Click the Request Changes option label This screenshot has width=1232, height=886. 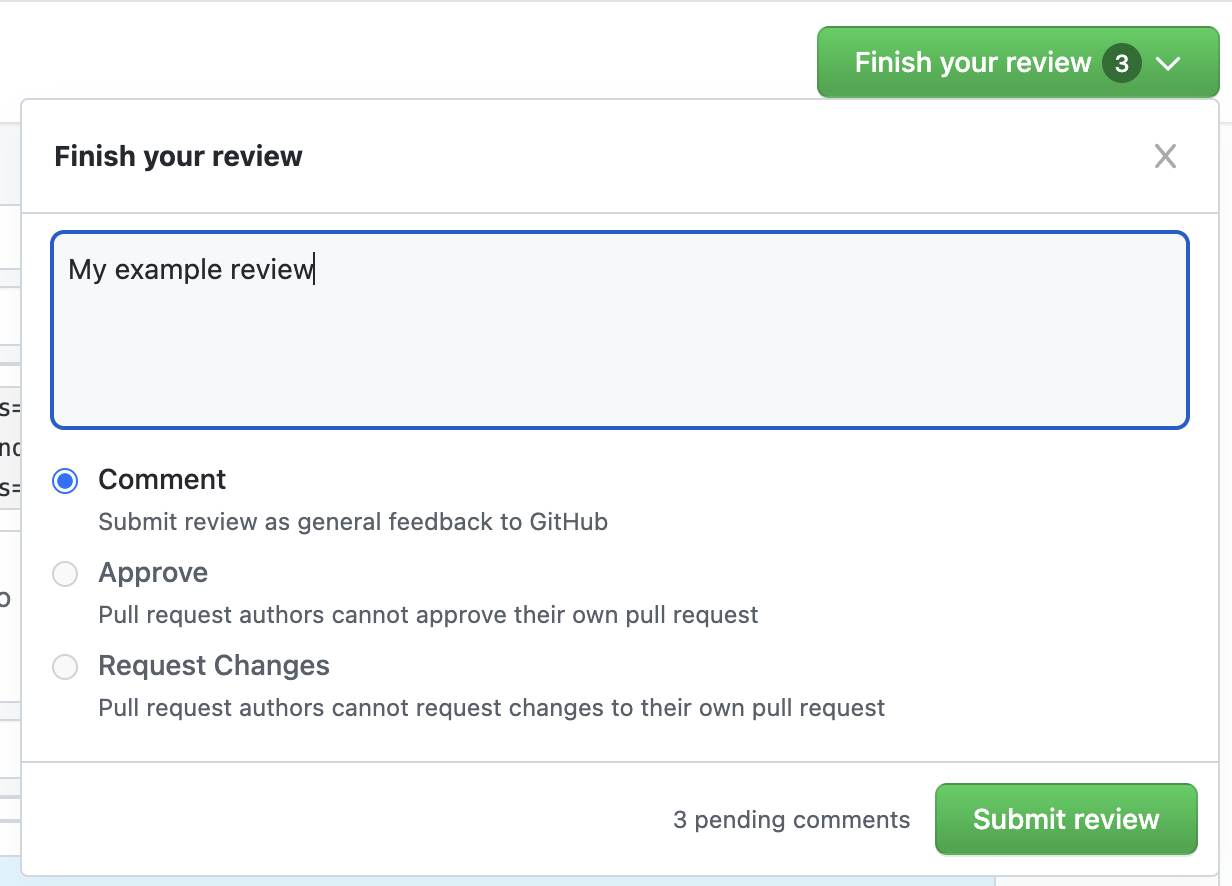pos(214,666)
